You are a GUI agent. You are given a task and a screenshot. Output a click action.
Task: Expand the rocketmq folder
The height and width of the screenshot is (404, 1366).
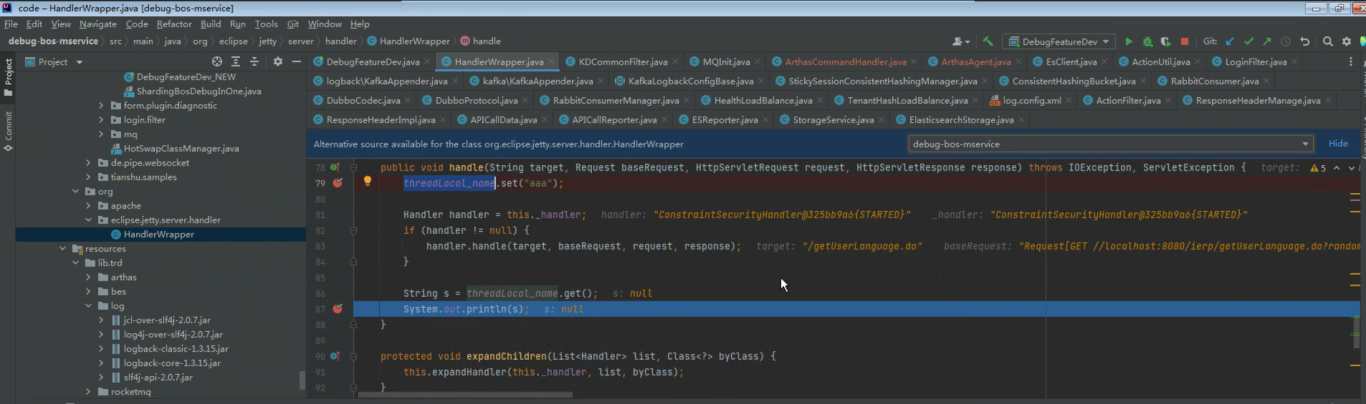[88, 392]
